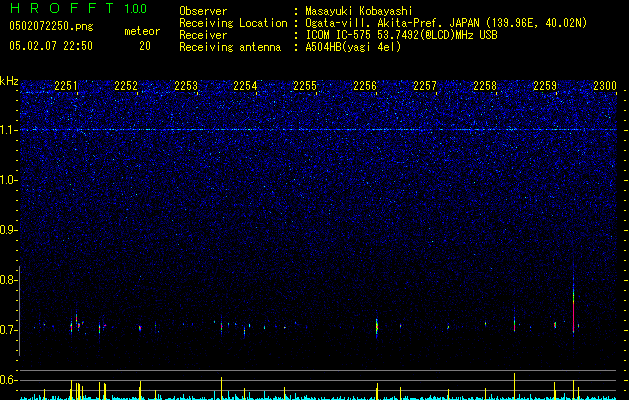Image resolution: width=629 pixels, height=400 pixels.
Task: Click time marker 2252
Action: [x=126, y=86]
